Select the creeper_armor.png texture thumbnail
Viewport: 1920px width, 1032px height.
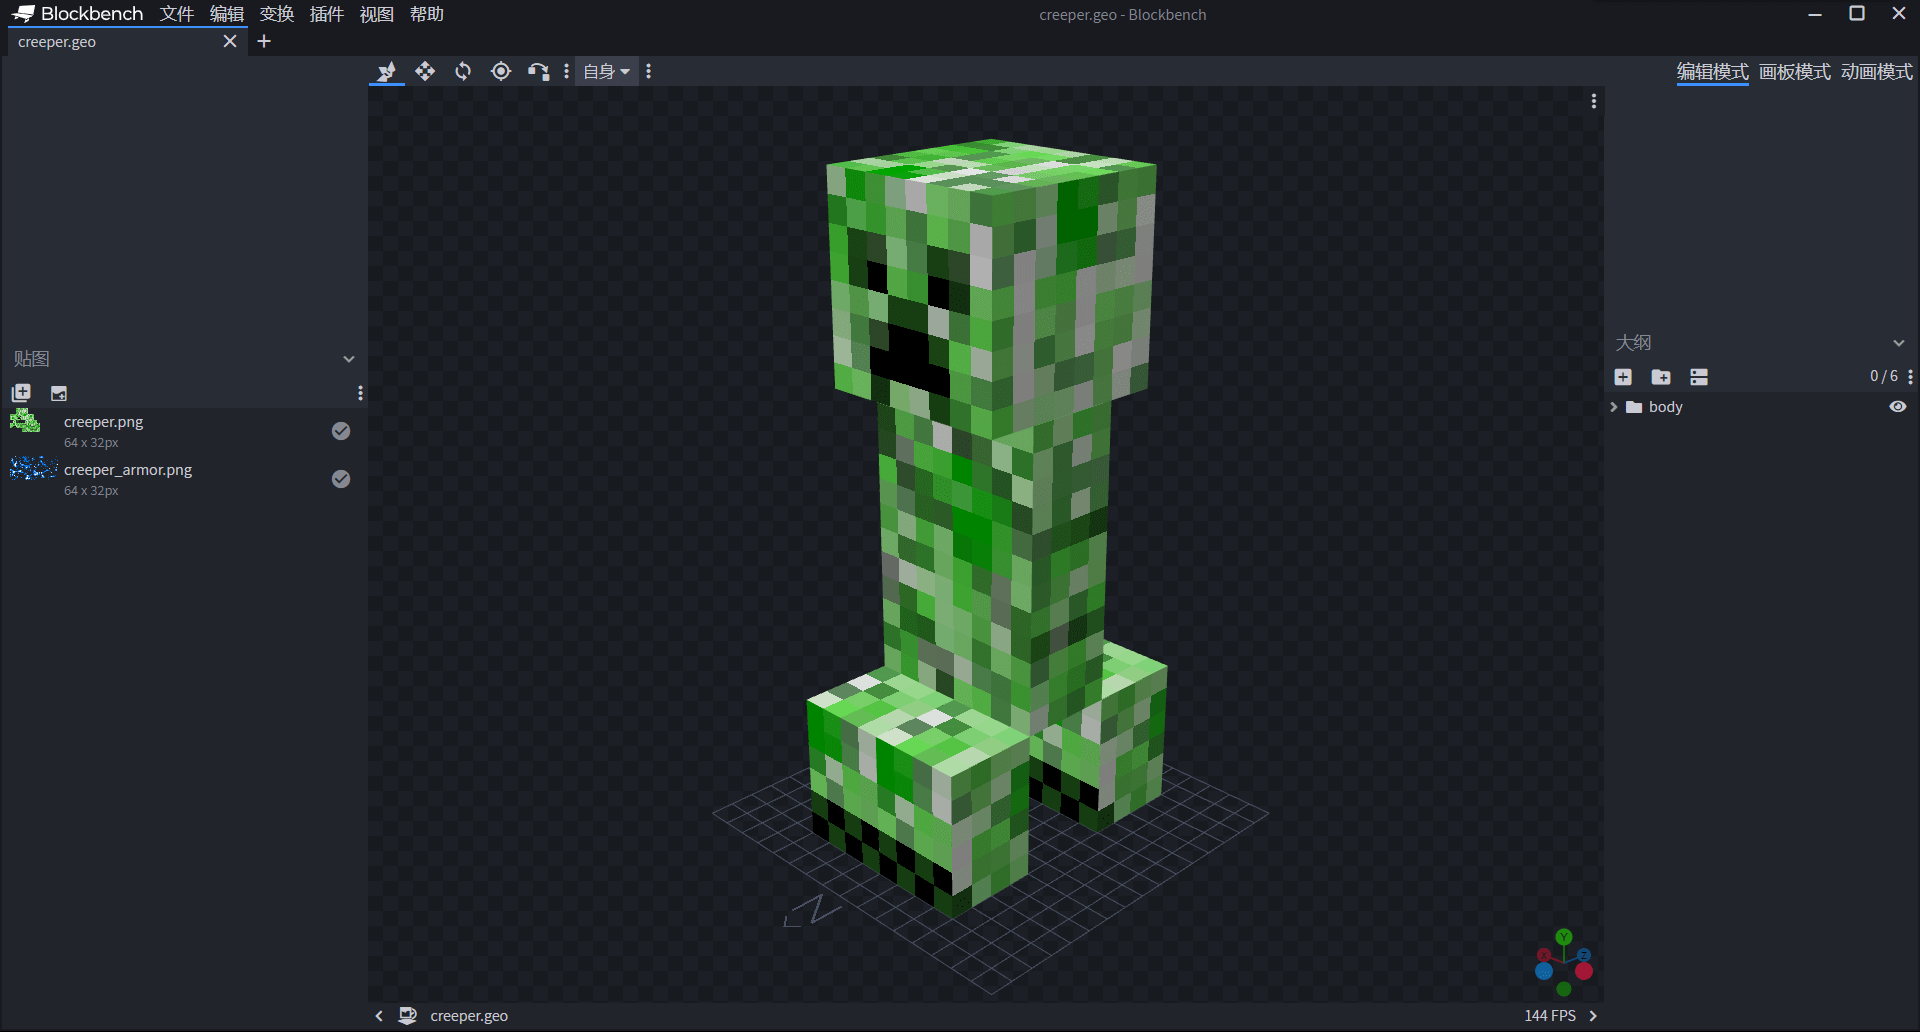[x=33, y=468]
